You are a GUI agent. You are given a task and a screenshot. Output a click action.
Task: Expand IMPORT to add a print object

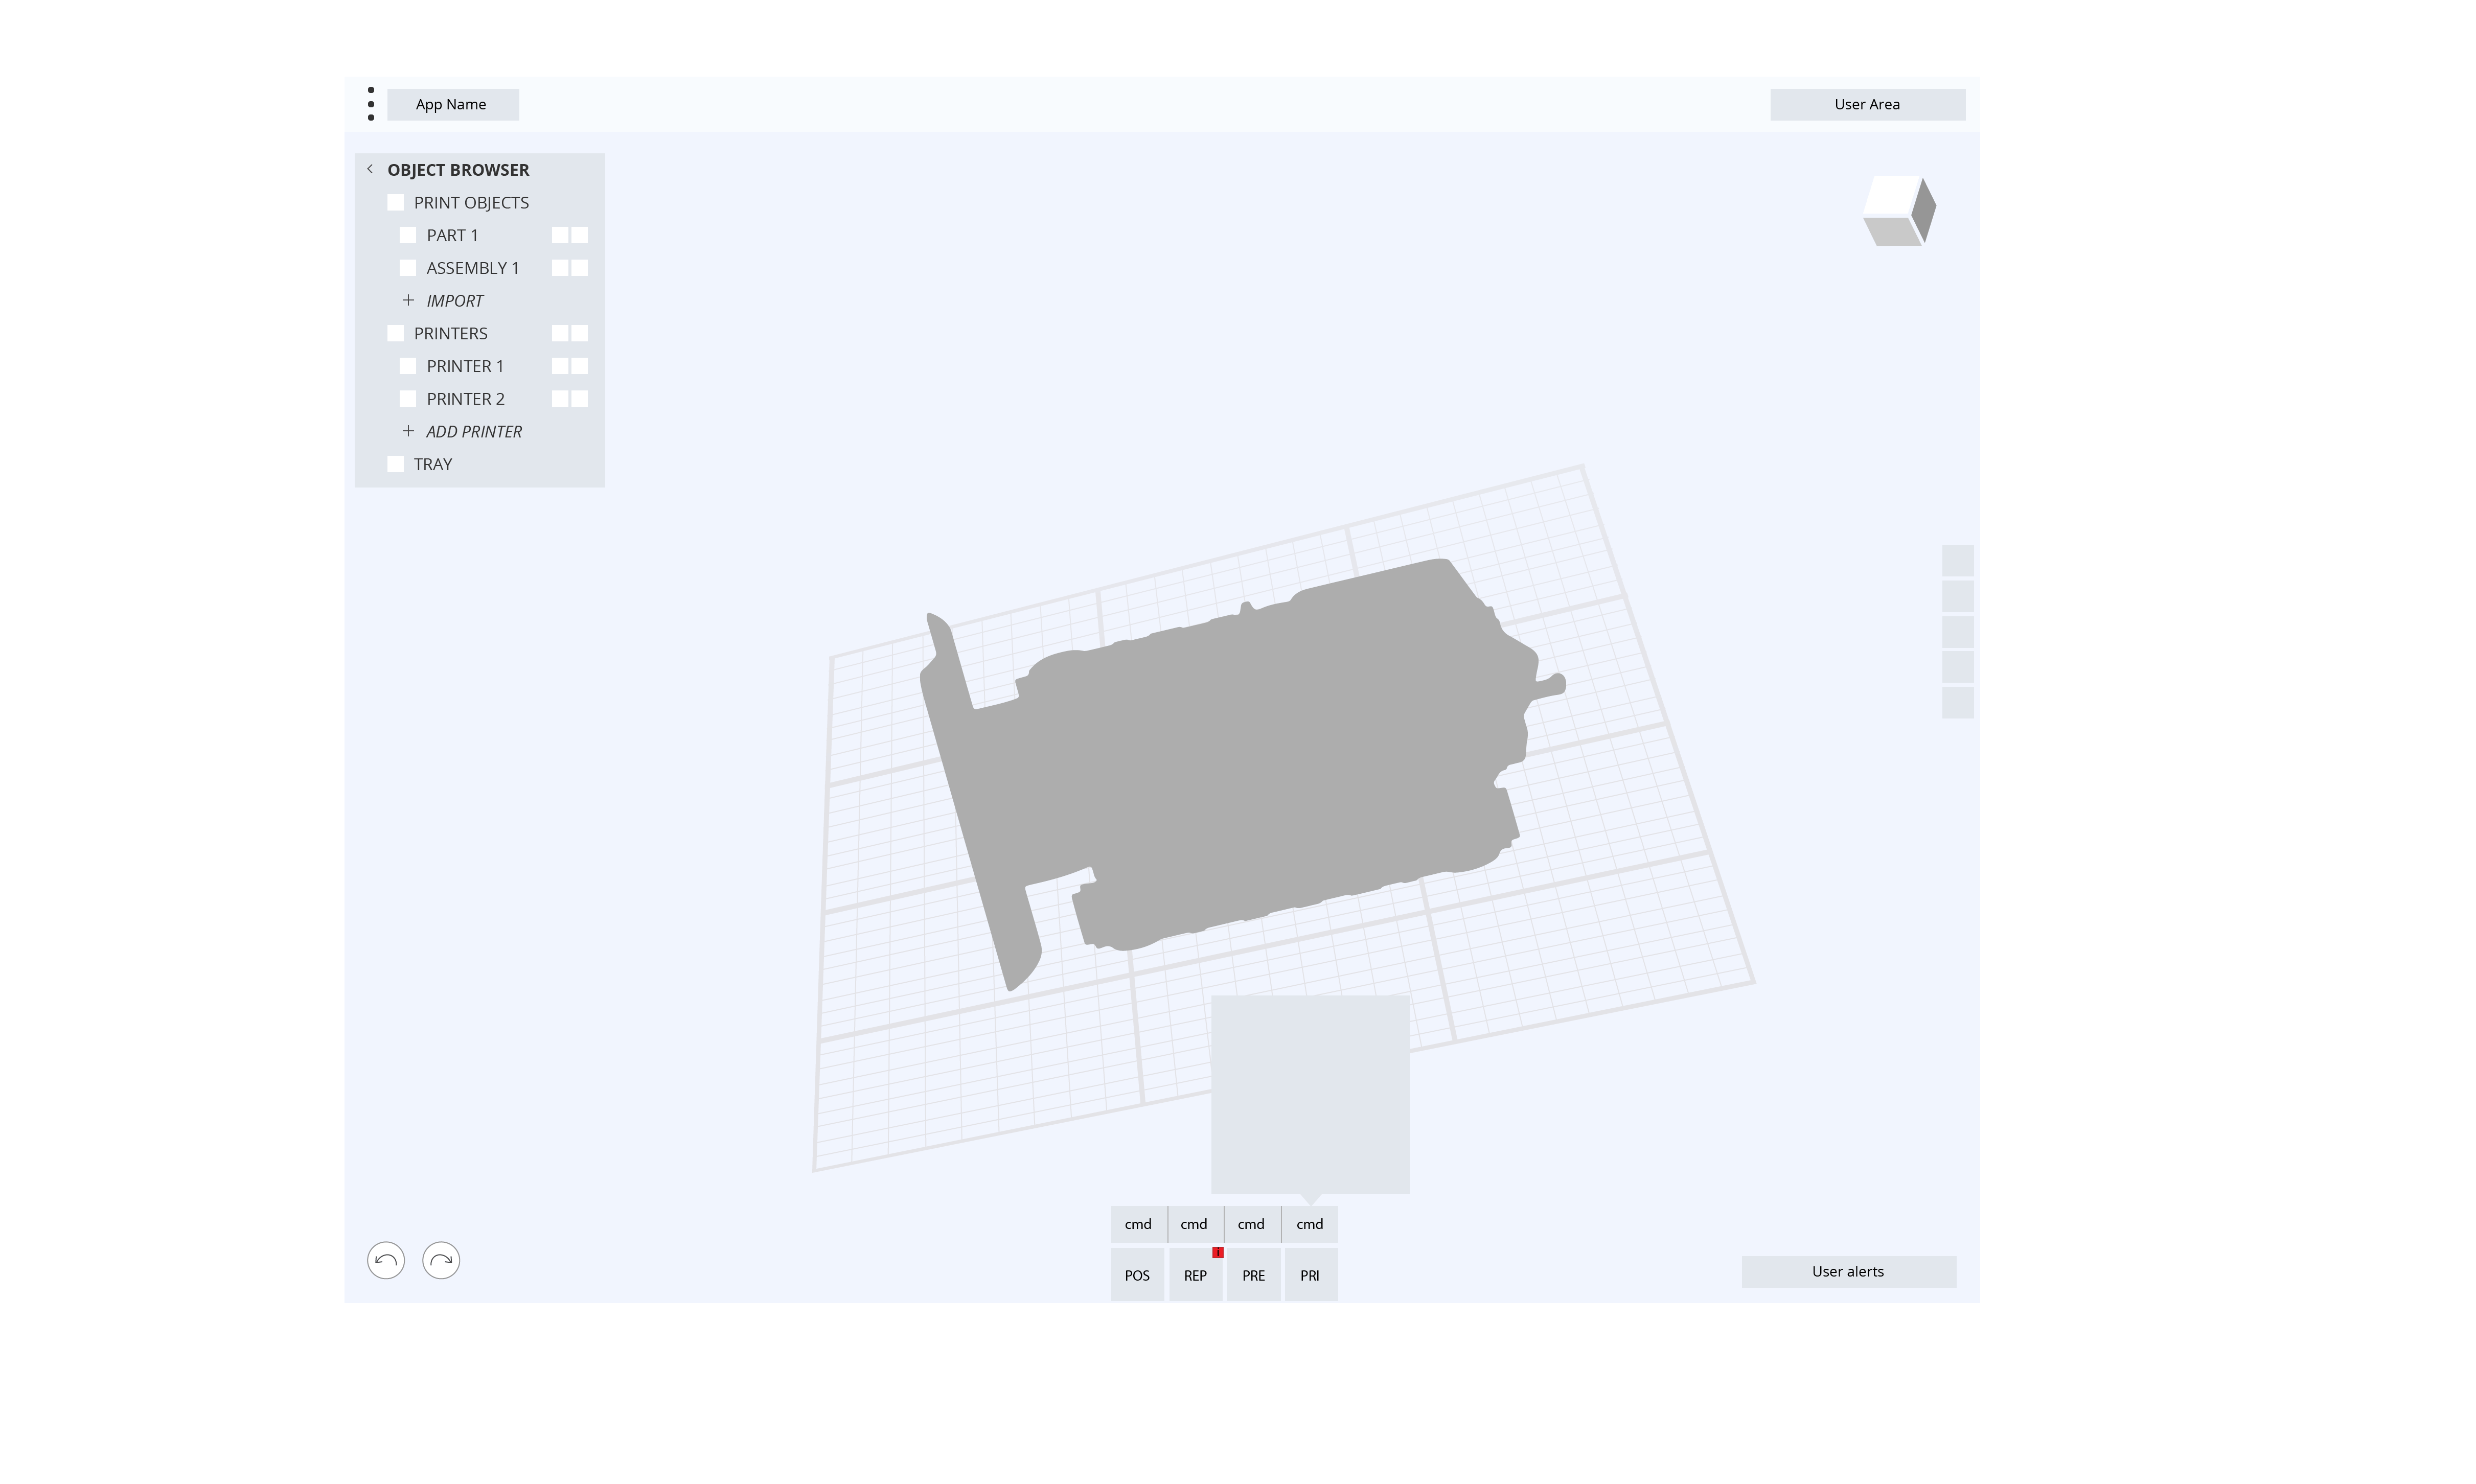(408, 300)
